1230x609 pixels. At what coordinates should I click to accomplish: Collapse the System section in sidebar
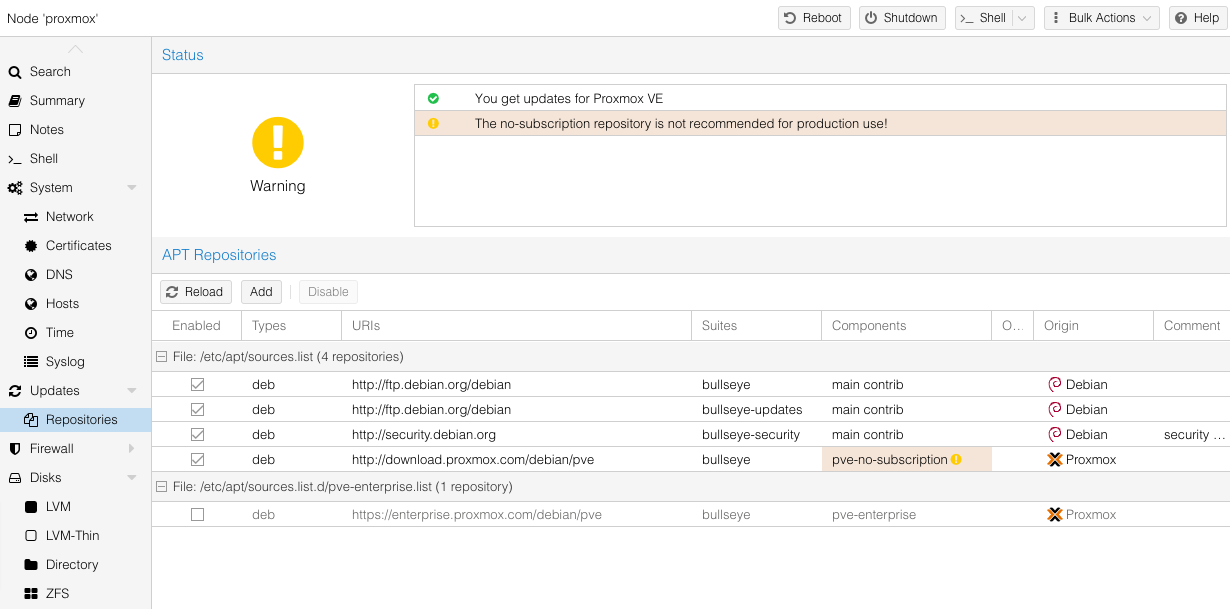[x=132, y=188]
